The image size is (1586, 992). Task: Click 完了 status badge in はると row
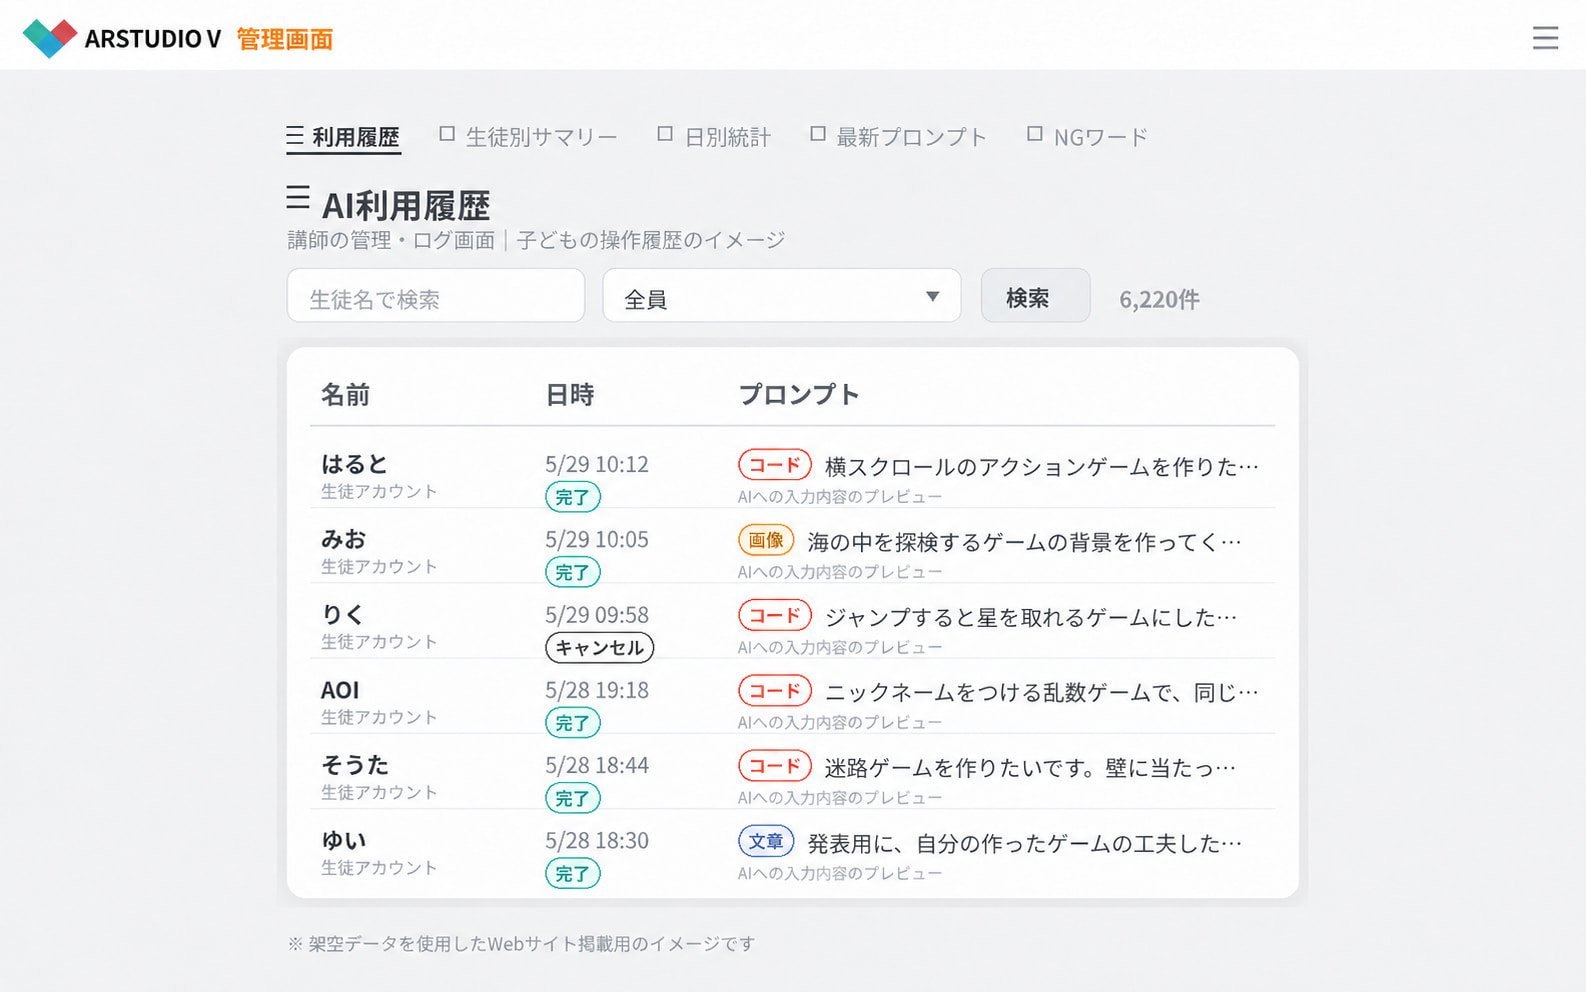point(573,497)
